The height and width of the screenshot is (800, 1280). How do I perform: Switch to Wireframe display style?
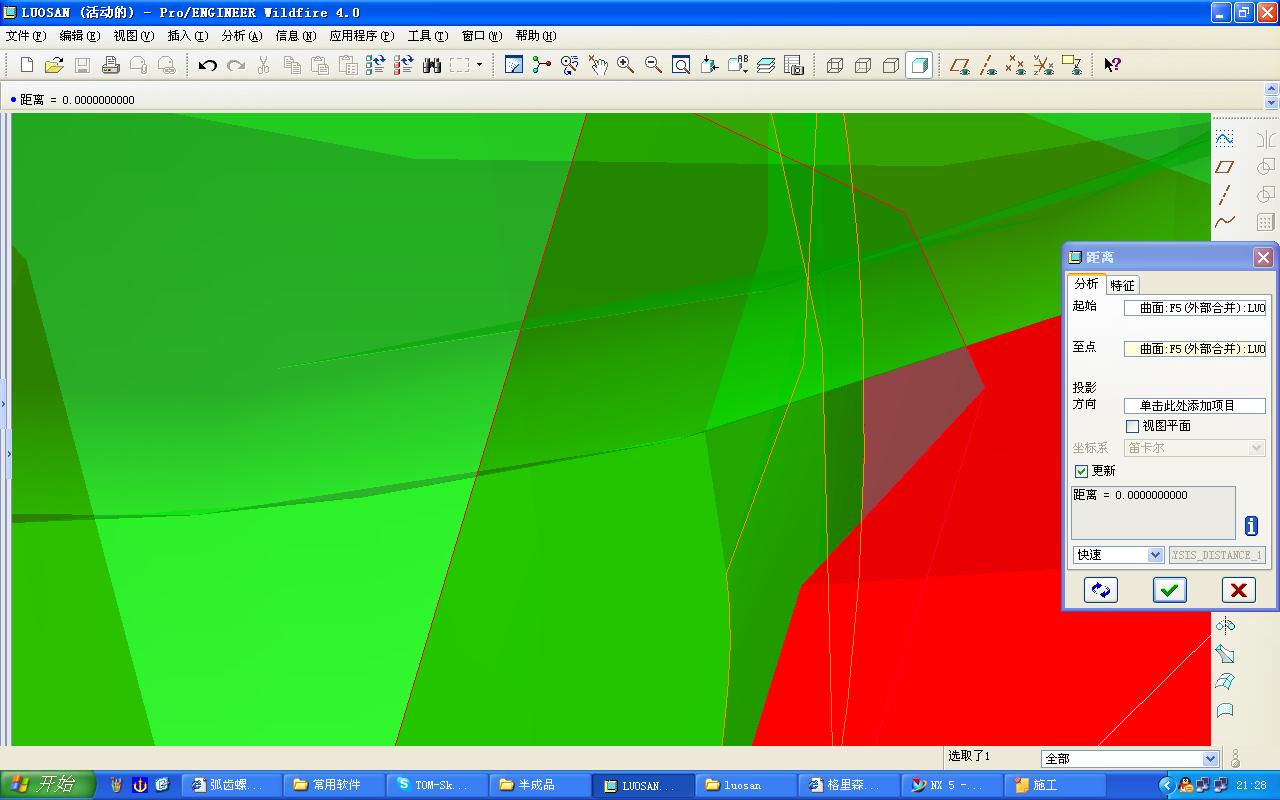tap(835, 65)
